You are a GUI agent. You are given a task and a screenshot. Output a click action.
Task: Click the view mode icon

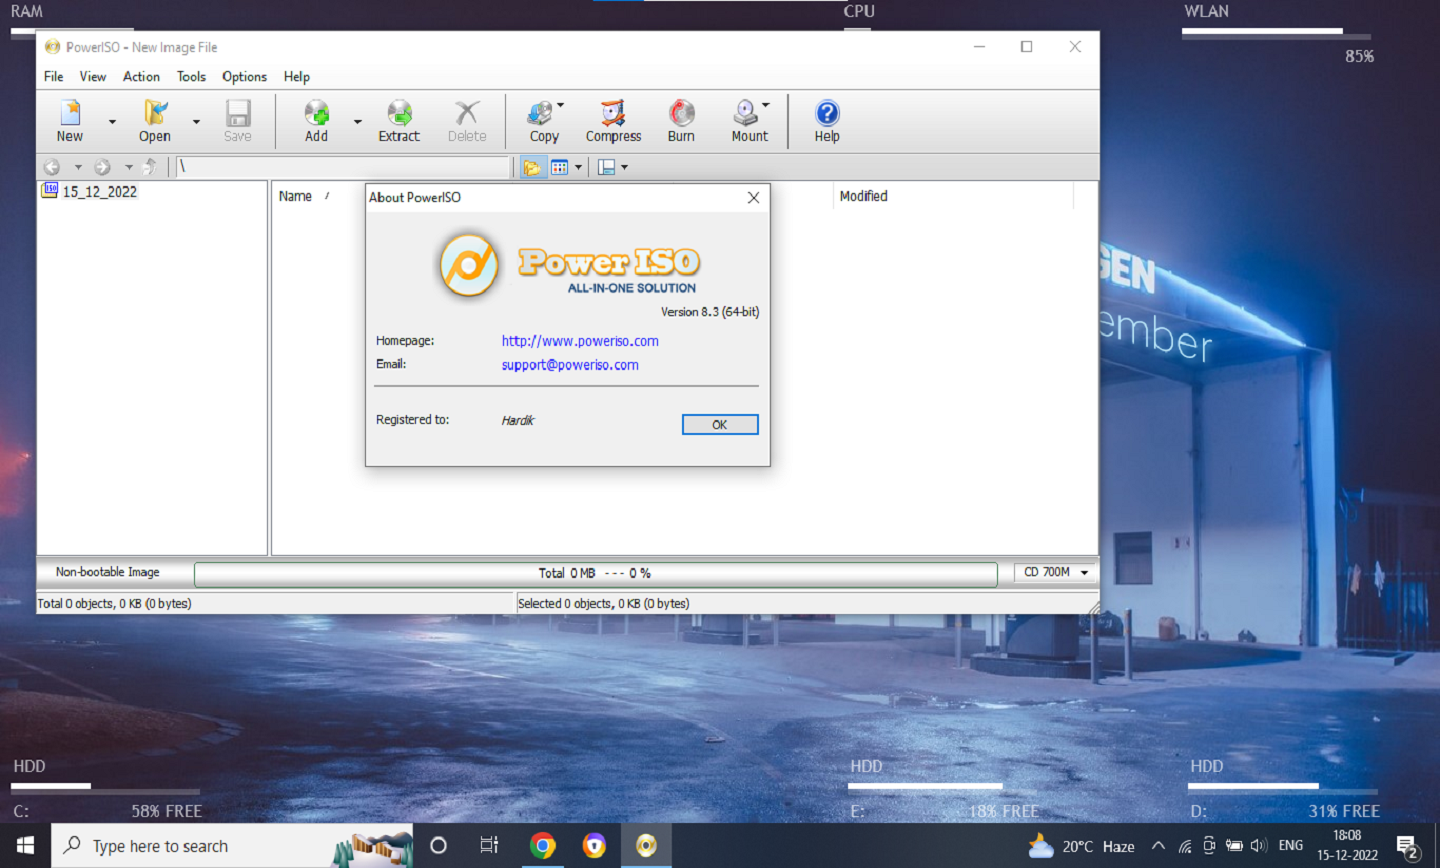coord(560,167)
